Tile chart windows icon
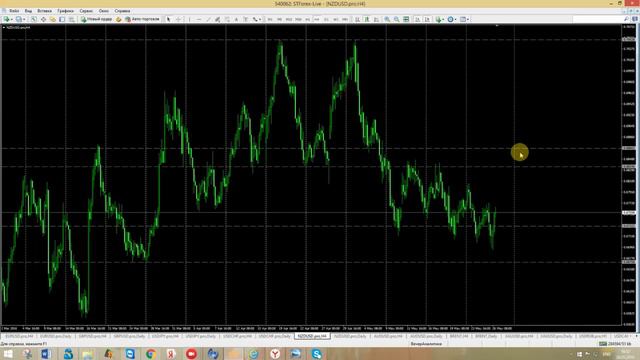640x360 pixels. coord(406,19)
